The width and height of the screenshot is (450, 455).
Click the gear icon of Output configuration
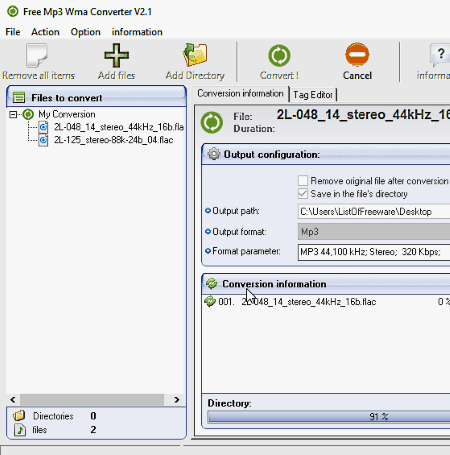click(x=214, y=154)
